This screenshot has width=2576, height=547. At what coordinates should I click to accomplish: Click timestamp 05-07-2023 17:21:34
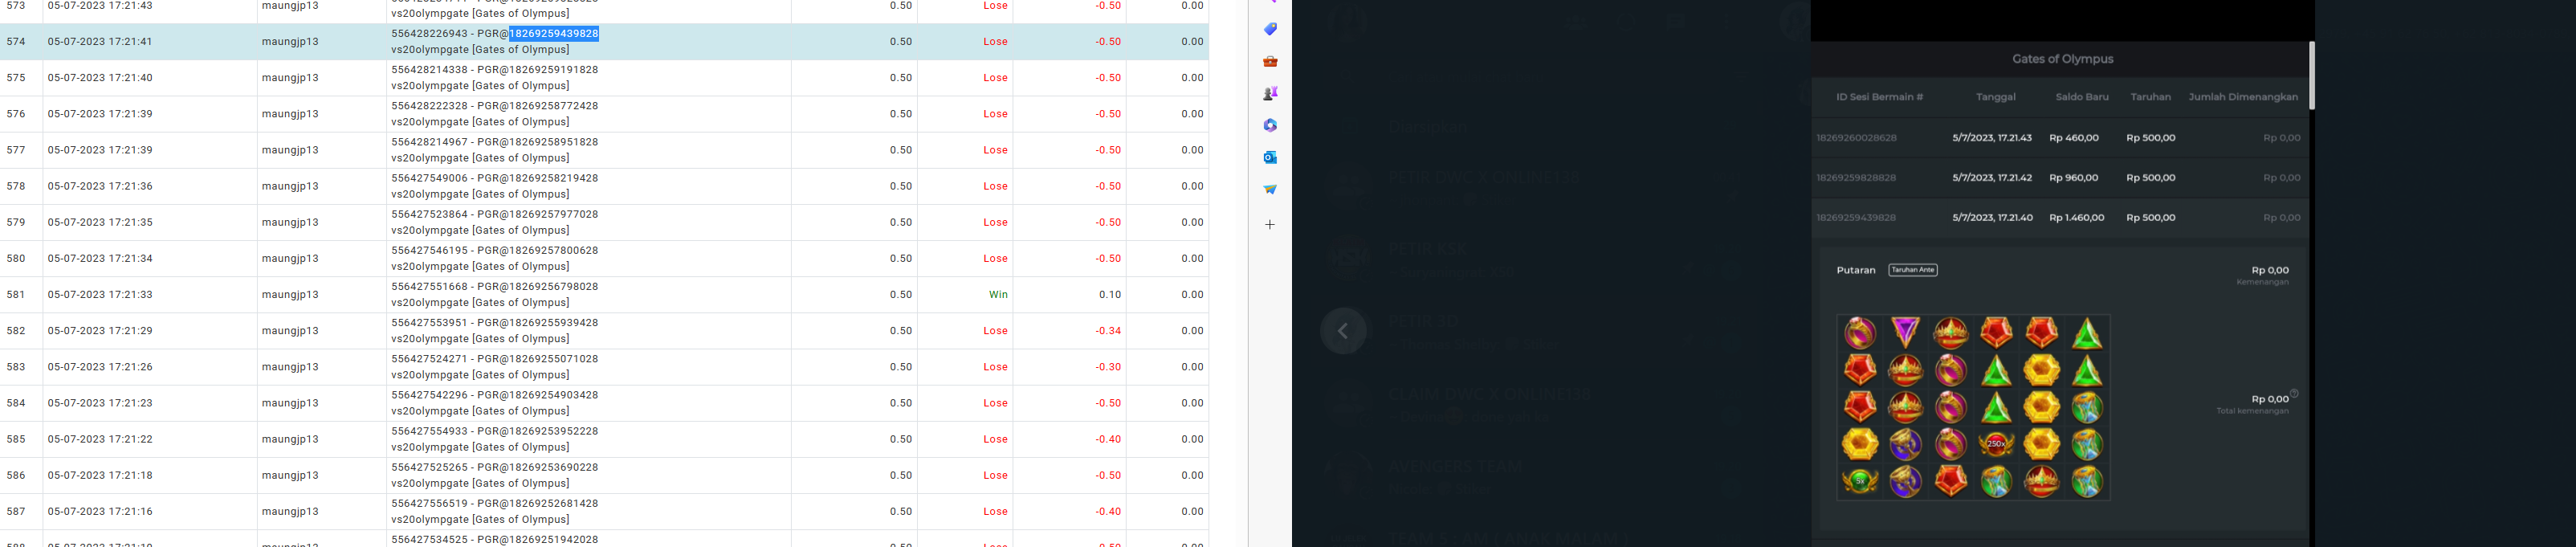pos(100,258)
